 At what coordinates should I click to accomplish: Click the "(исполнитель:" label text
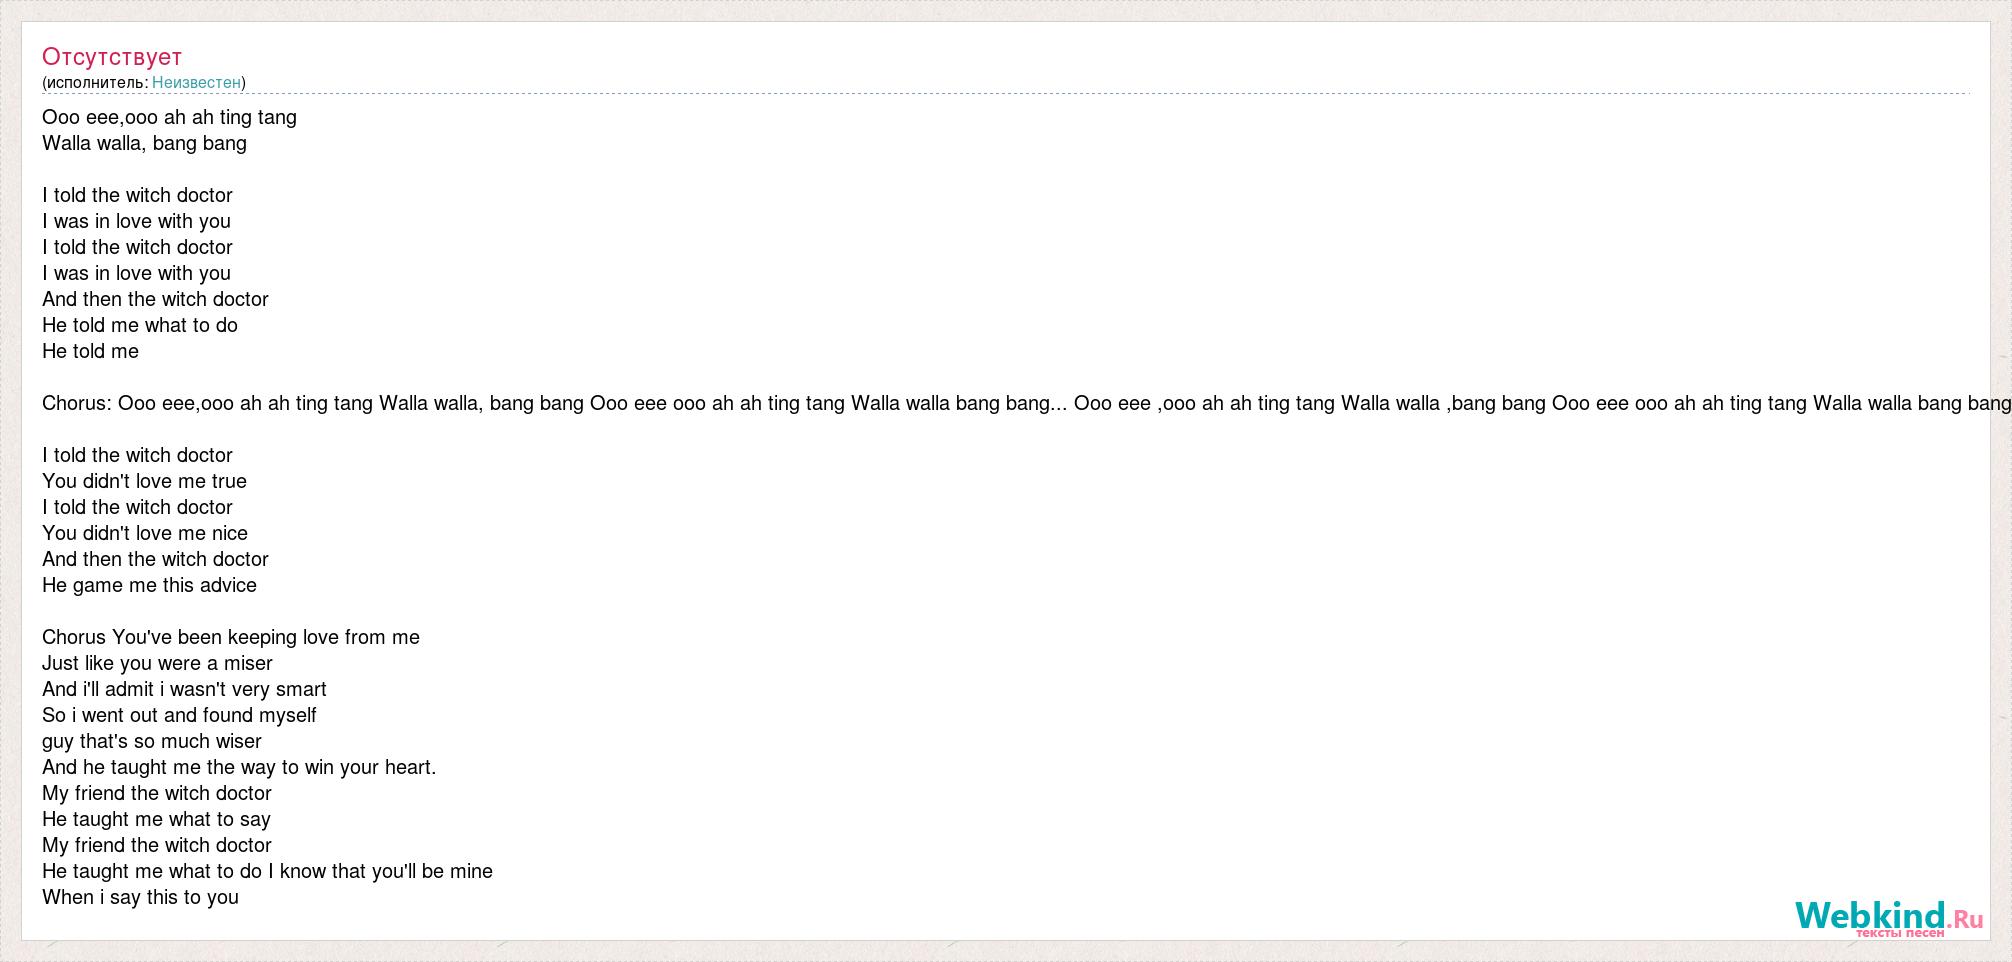[95, 82]
